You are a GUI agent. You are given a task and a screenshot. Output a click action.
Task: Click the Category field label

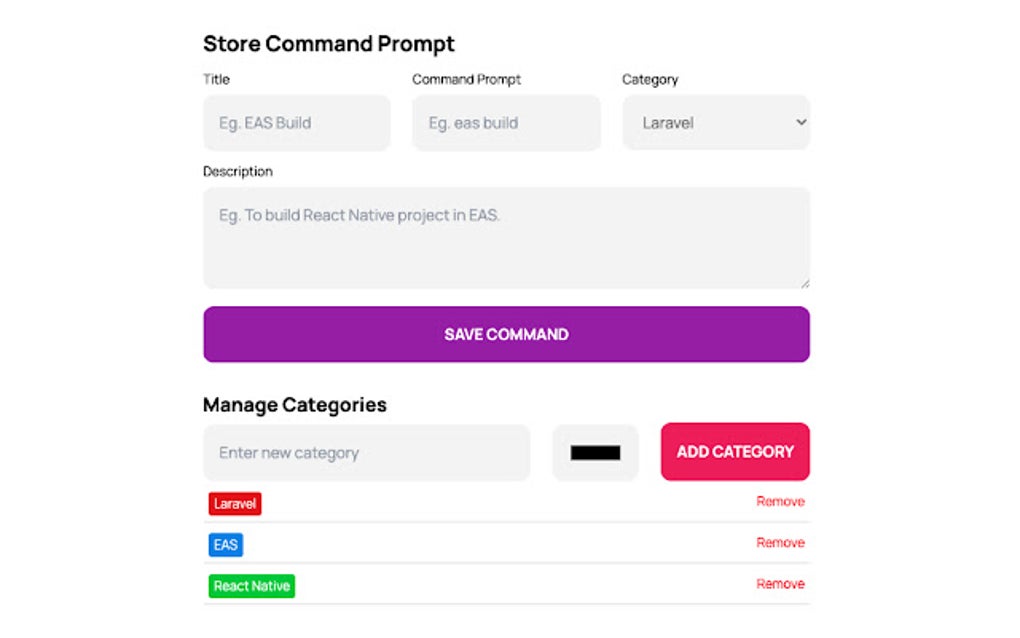(650, 79)
